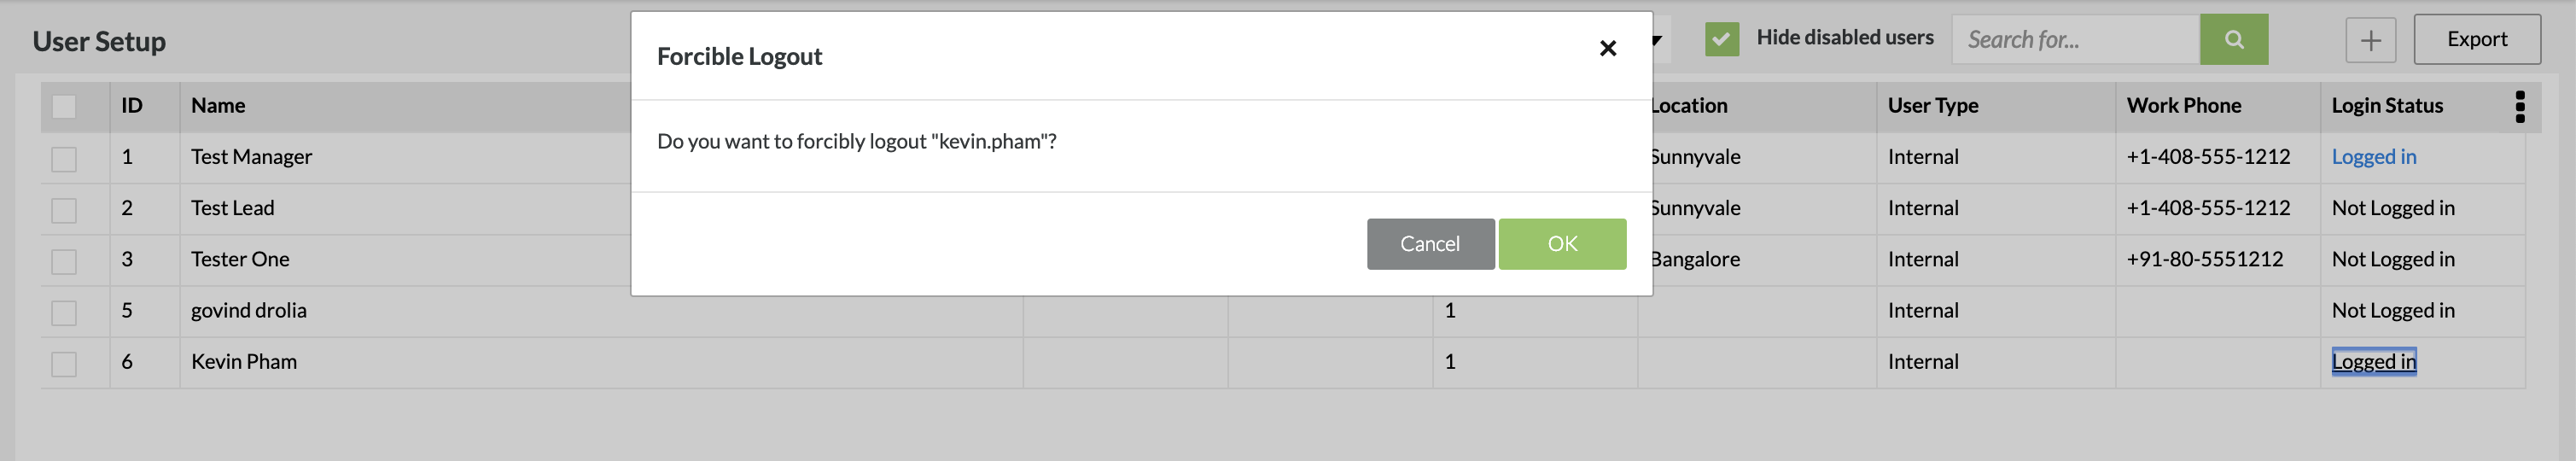Click the green search magnifier icon

point(2233,40)
